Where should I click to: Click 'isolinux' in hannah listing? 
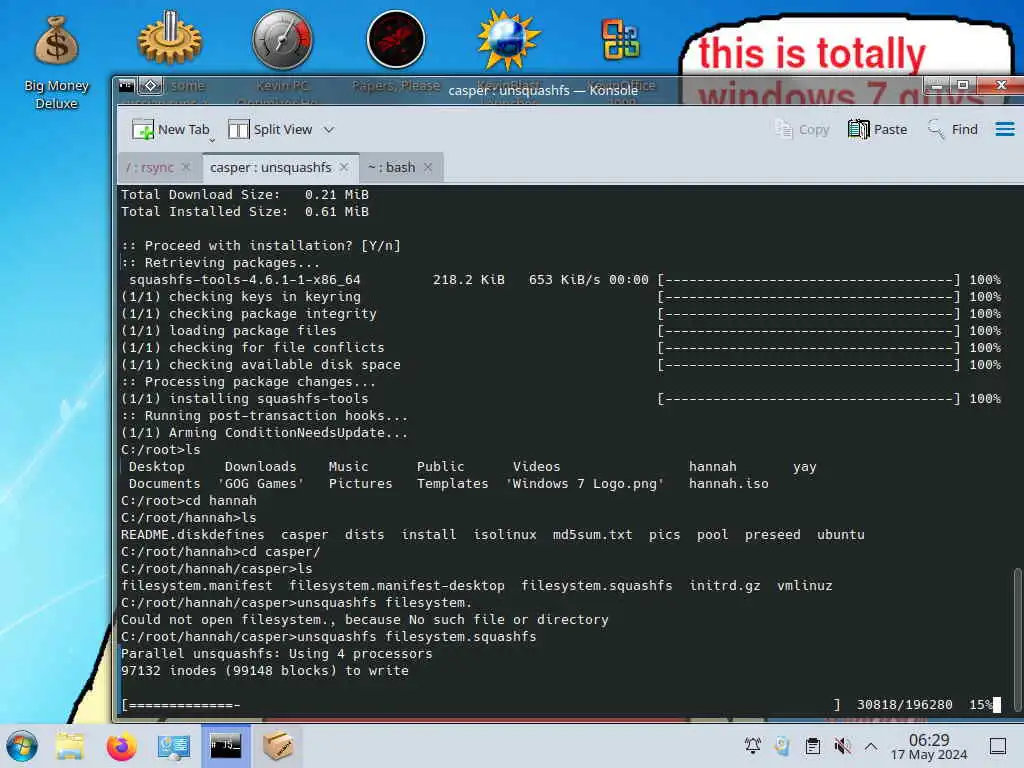point(505,535)
